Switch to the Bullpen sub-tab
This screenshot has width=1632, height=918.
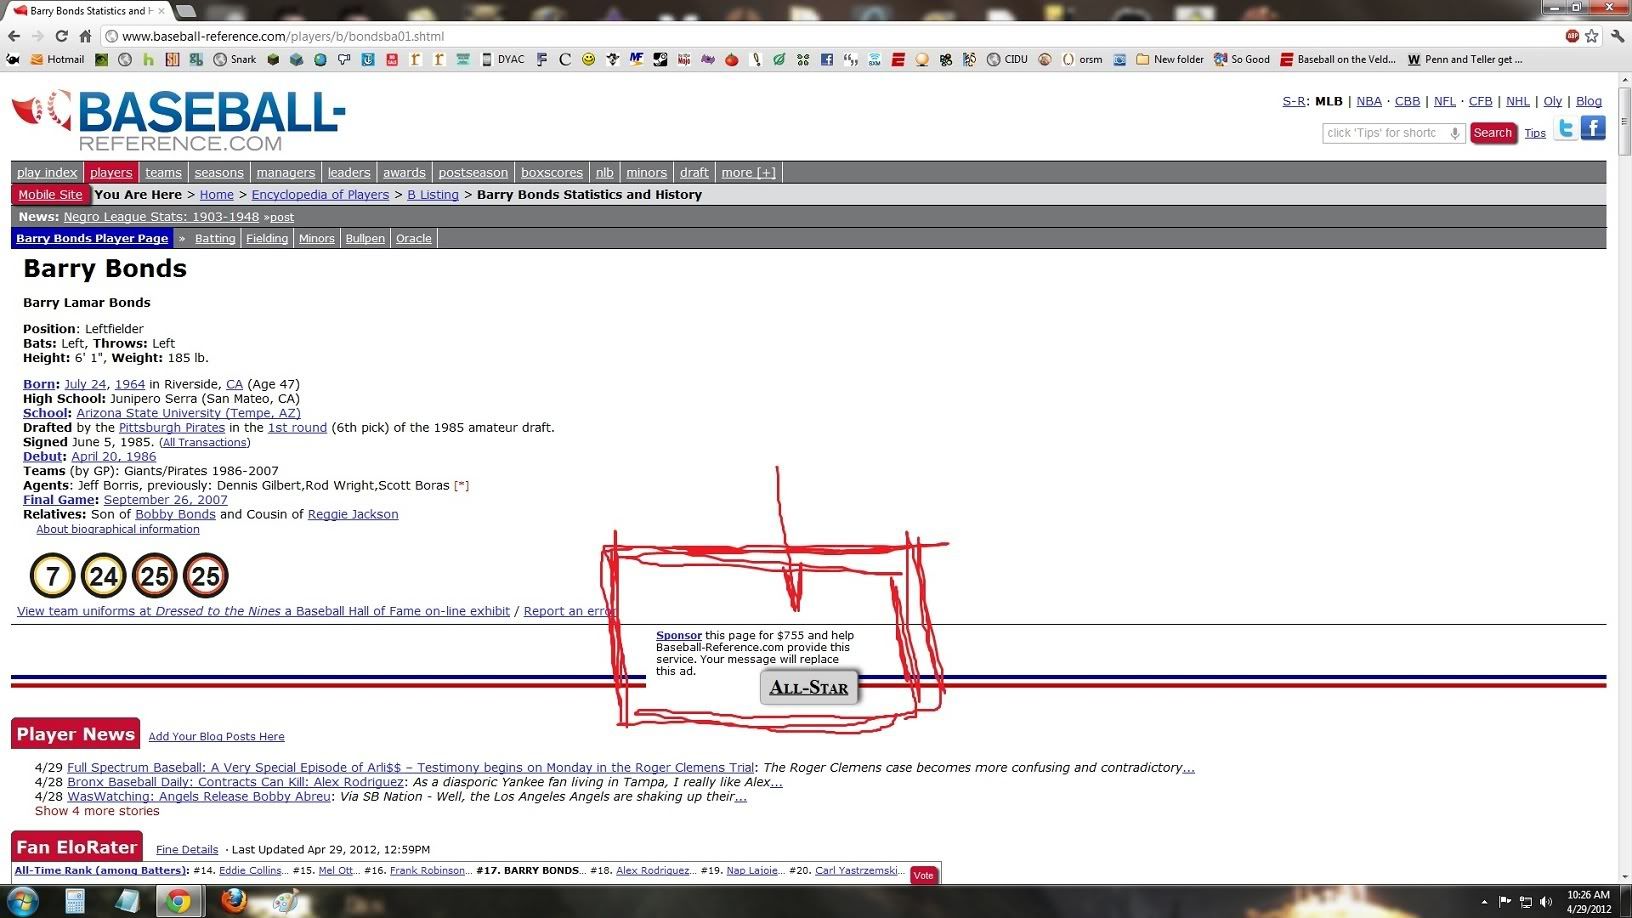(x=365, y=239)
